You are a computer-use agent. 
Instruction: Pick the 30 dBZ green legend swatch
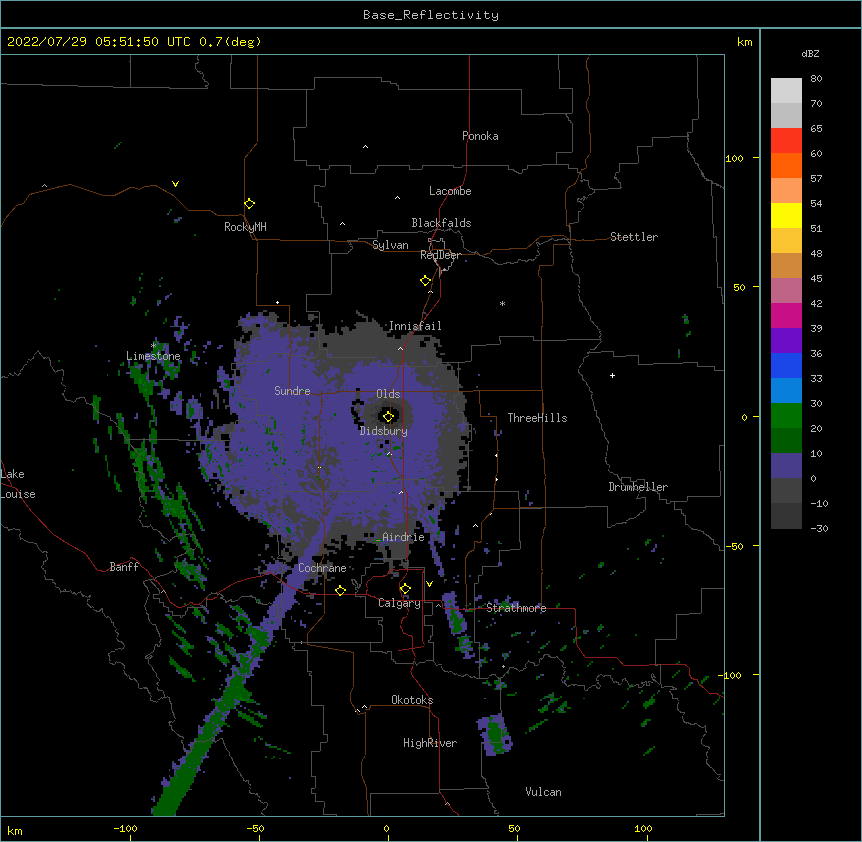pos(786,416)
